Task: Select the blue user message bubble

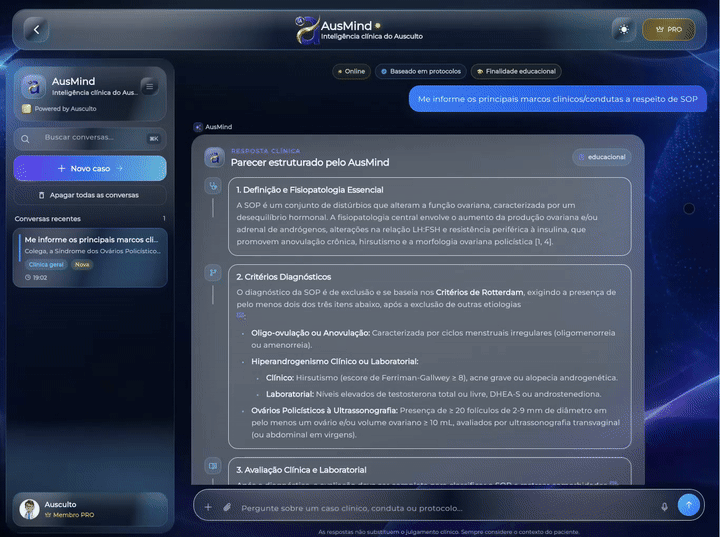Action: 557,99
